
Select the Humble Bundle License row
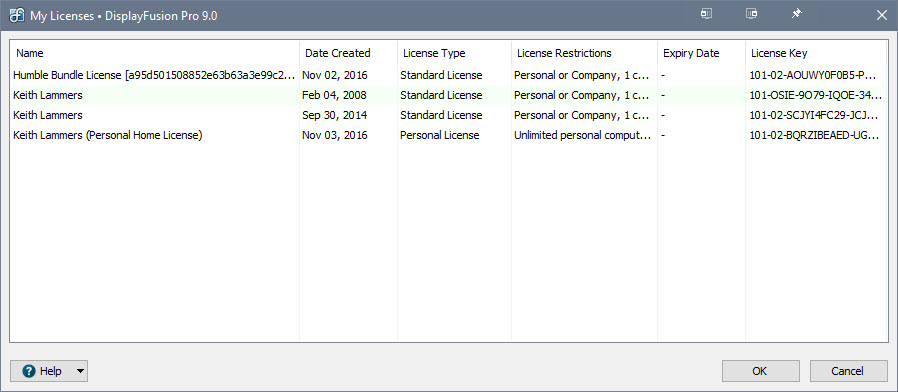pyautogui.click(x=448, y=75)
